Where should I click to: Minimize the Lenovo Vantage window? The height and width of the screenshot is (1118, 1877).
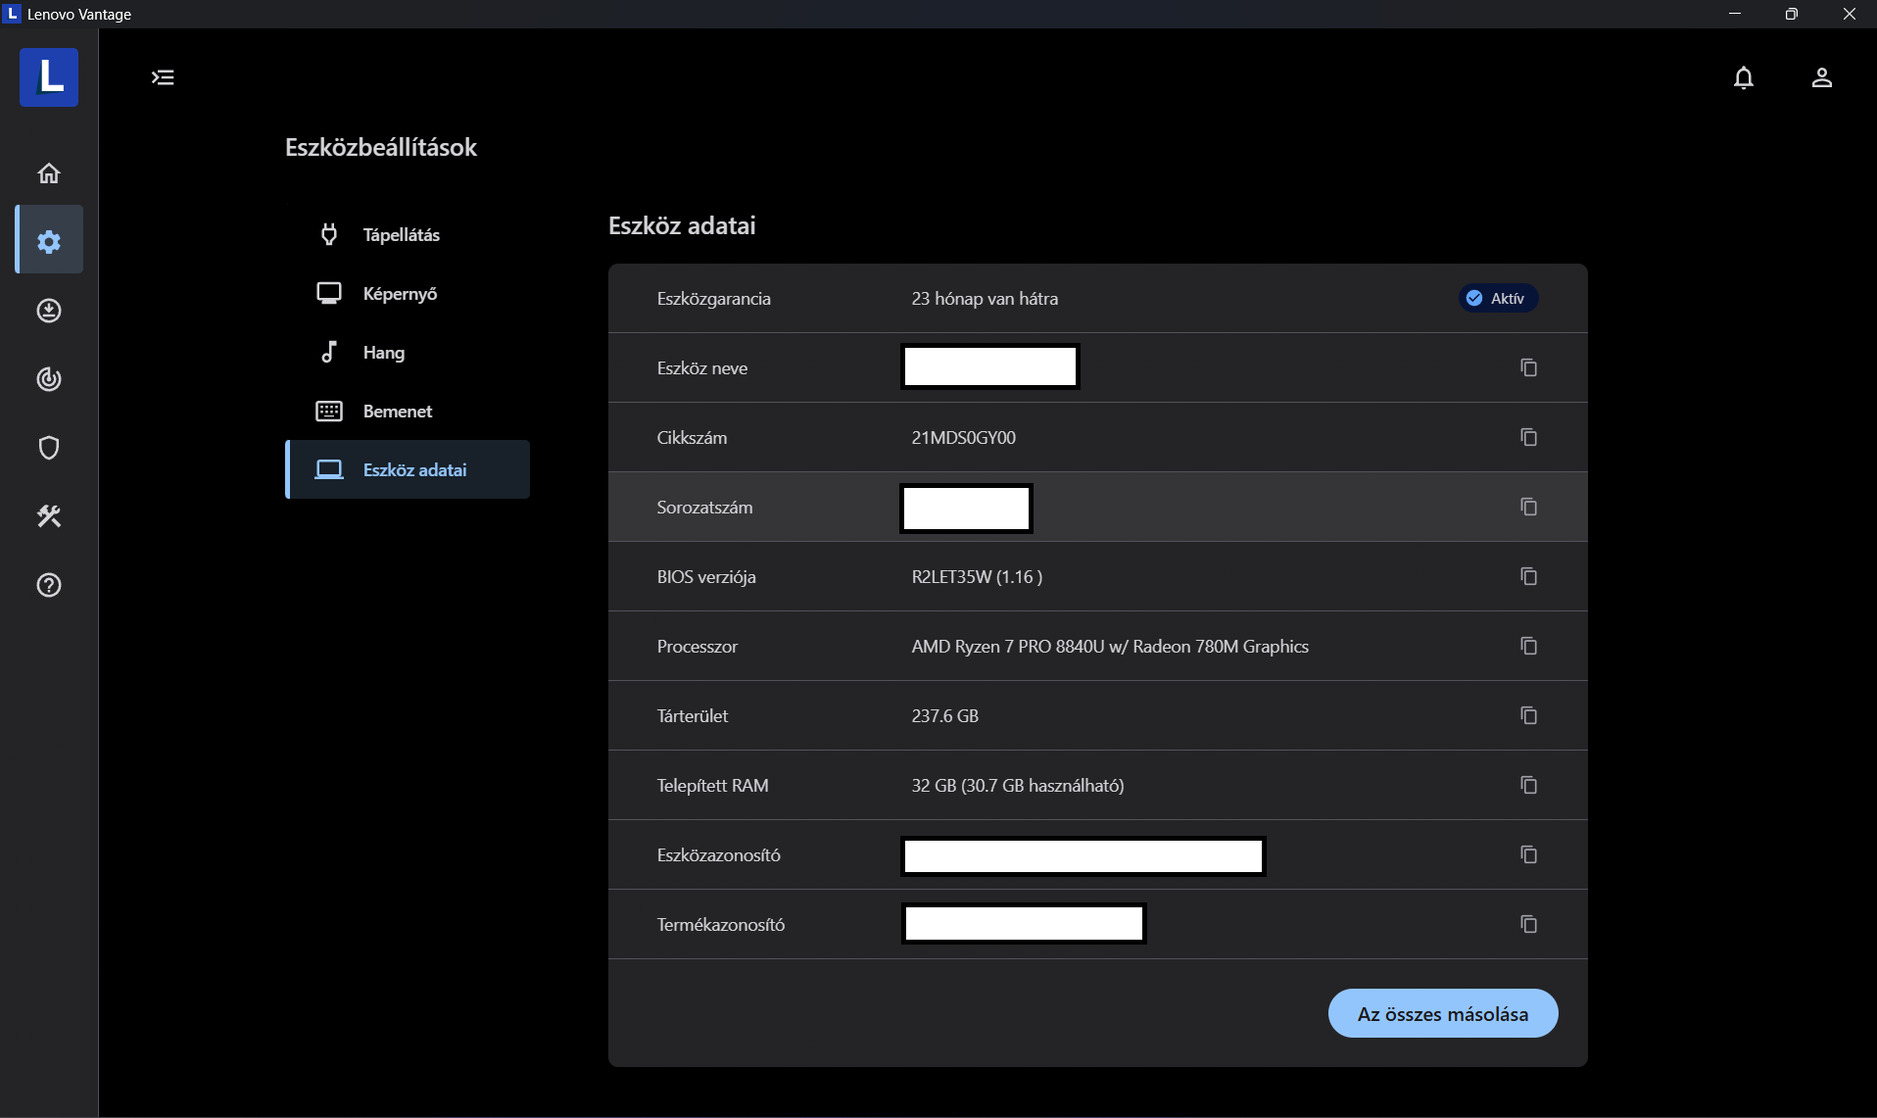[x=1735, y=14]
